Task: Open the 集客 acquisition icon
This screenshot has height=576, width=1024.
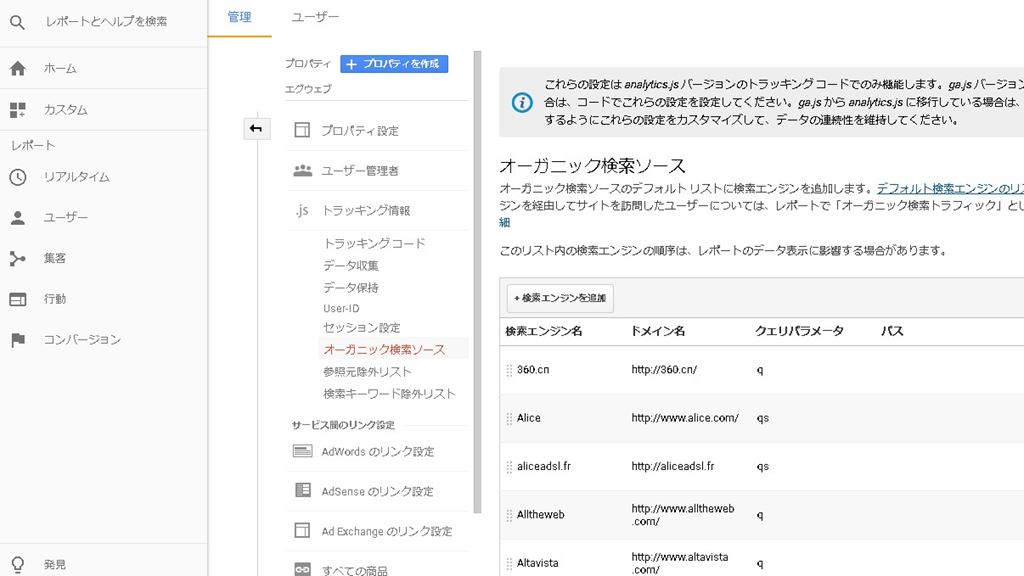Action: pyautogui.click(x=17, y=259)
